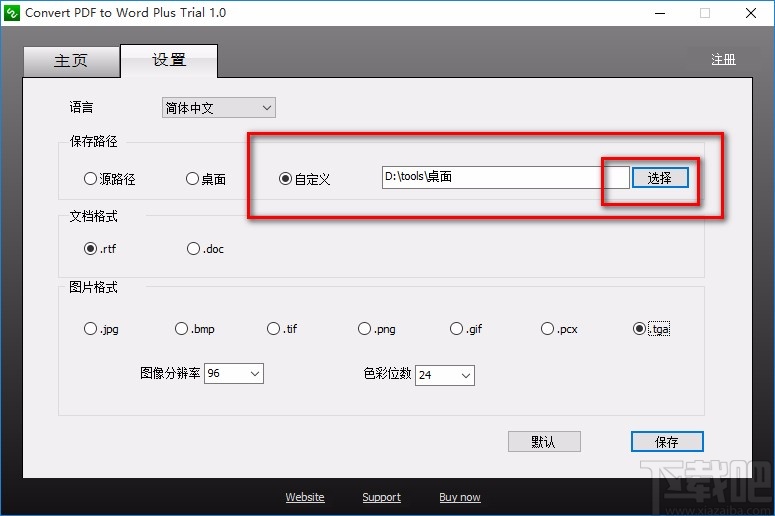
Task: Click the Buy now link
Action: 460,497
